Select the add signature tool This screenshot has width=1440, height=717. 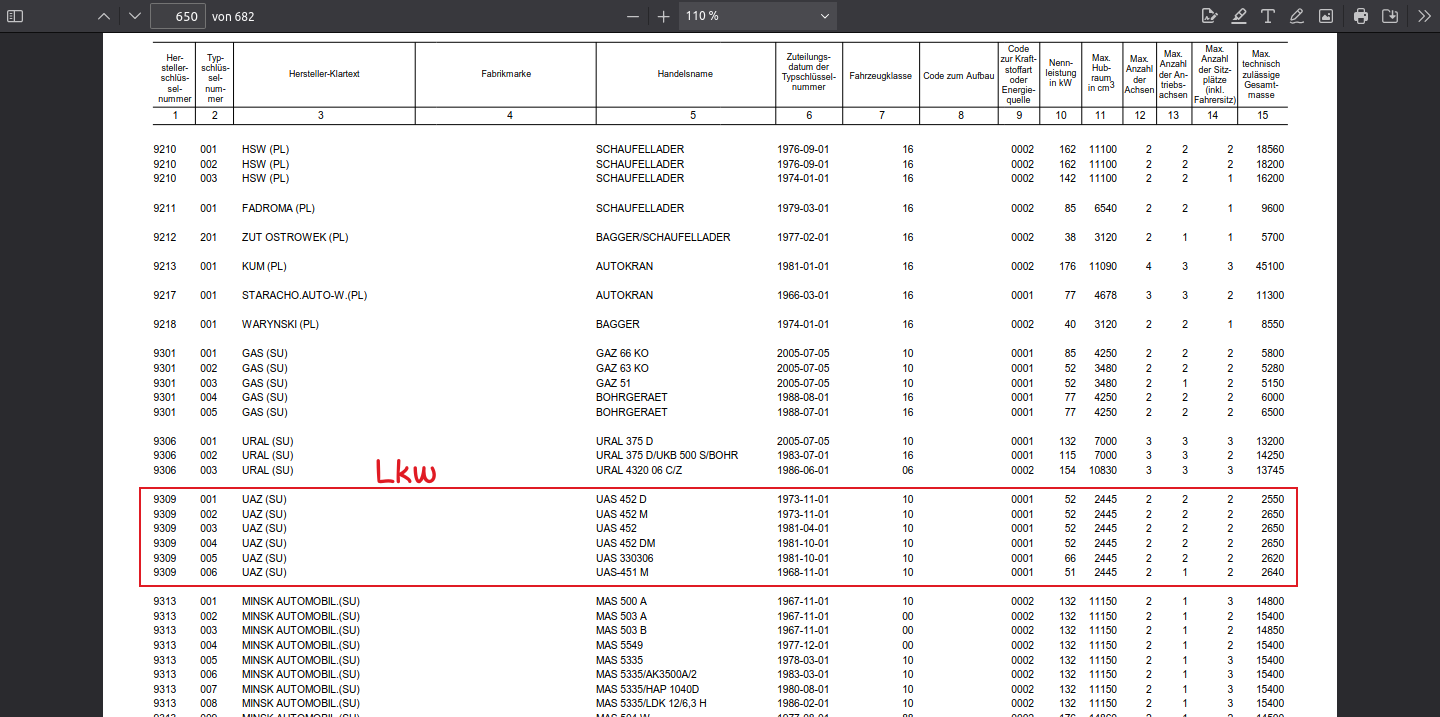click(x=1209, y=16)
